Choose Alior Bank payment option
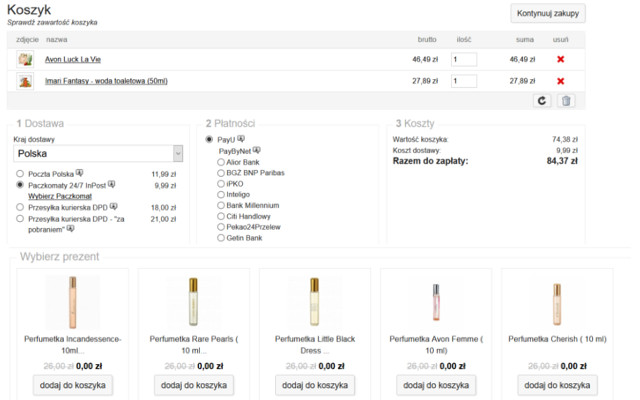The height and width of the screenshot is (400, 640). pyautogui.click(x=221, y=162)
